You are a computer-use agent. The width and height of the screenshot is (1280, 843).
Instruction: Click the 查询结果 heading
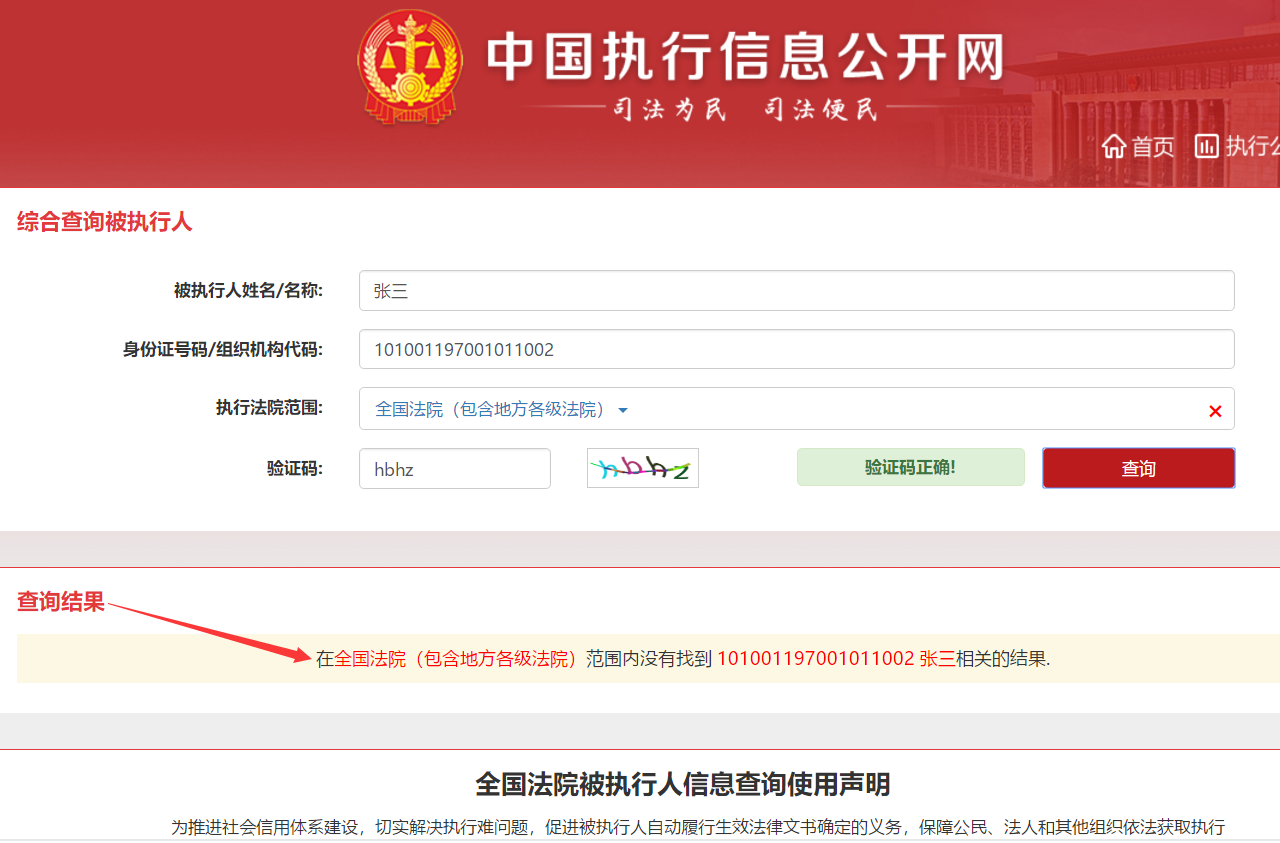pos(61,601)
